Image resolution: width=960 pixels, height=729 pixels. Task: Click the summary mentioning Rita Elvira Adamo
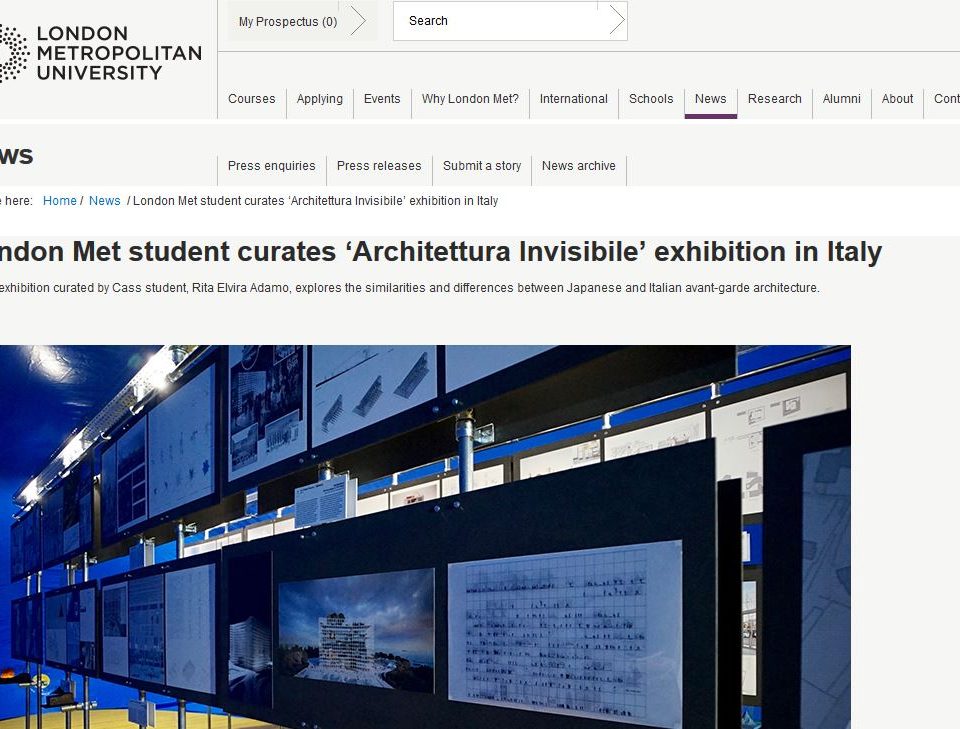(410, 288)
